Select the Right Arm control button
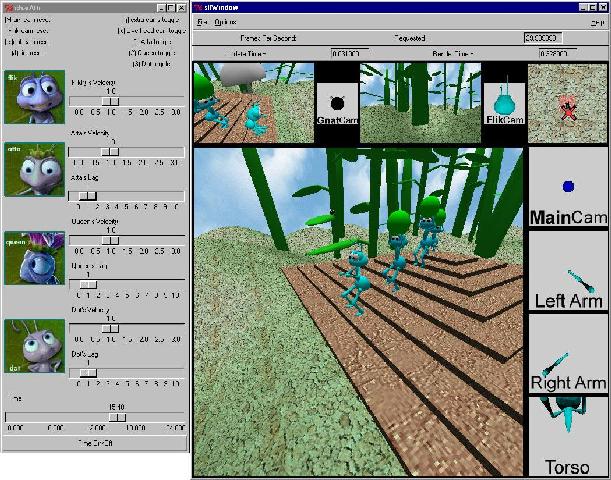The width and height of the screenshot is (611, 480). [568, 353]
